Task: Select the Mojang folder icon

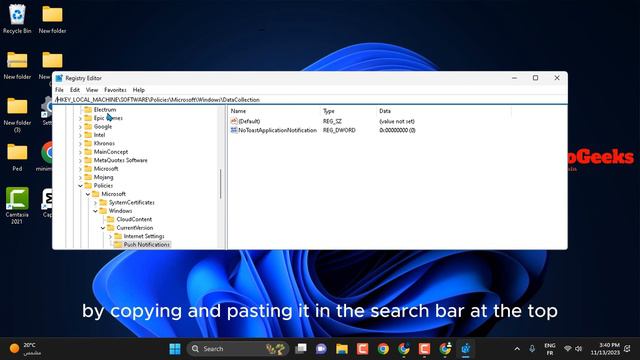Action: [x=88, y=177]
